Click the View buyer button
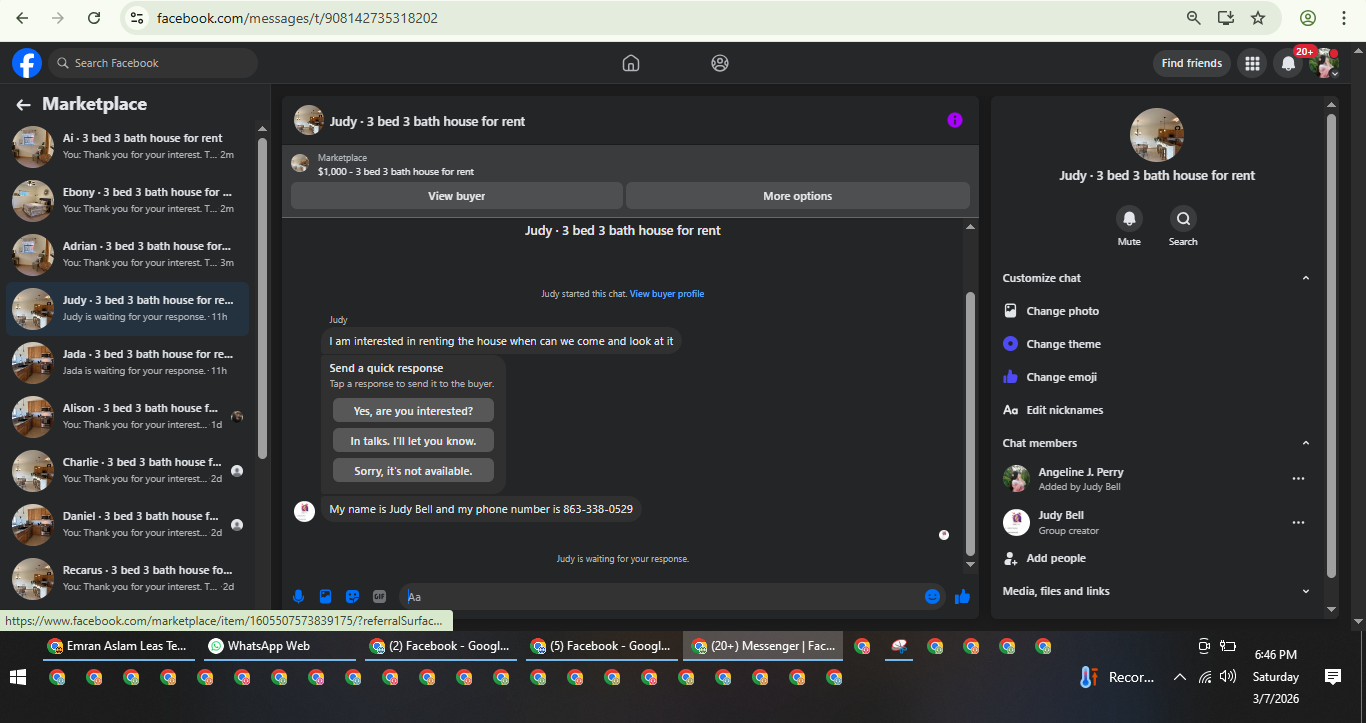Screen dimensions: 1366x723 [x=457, y=196]
